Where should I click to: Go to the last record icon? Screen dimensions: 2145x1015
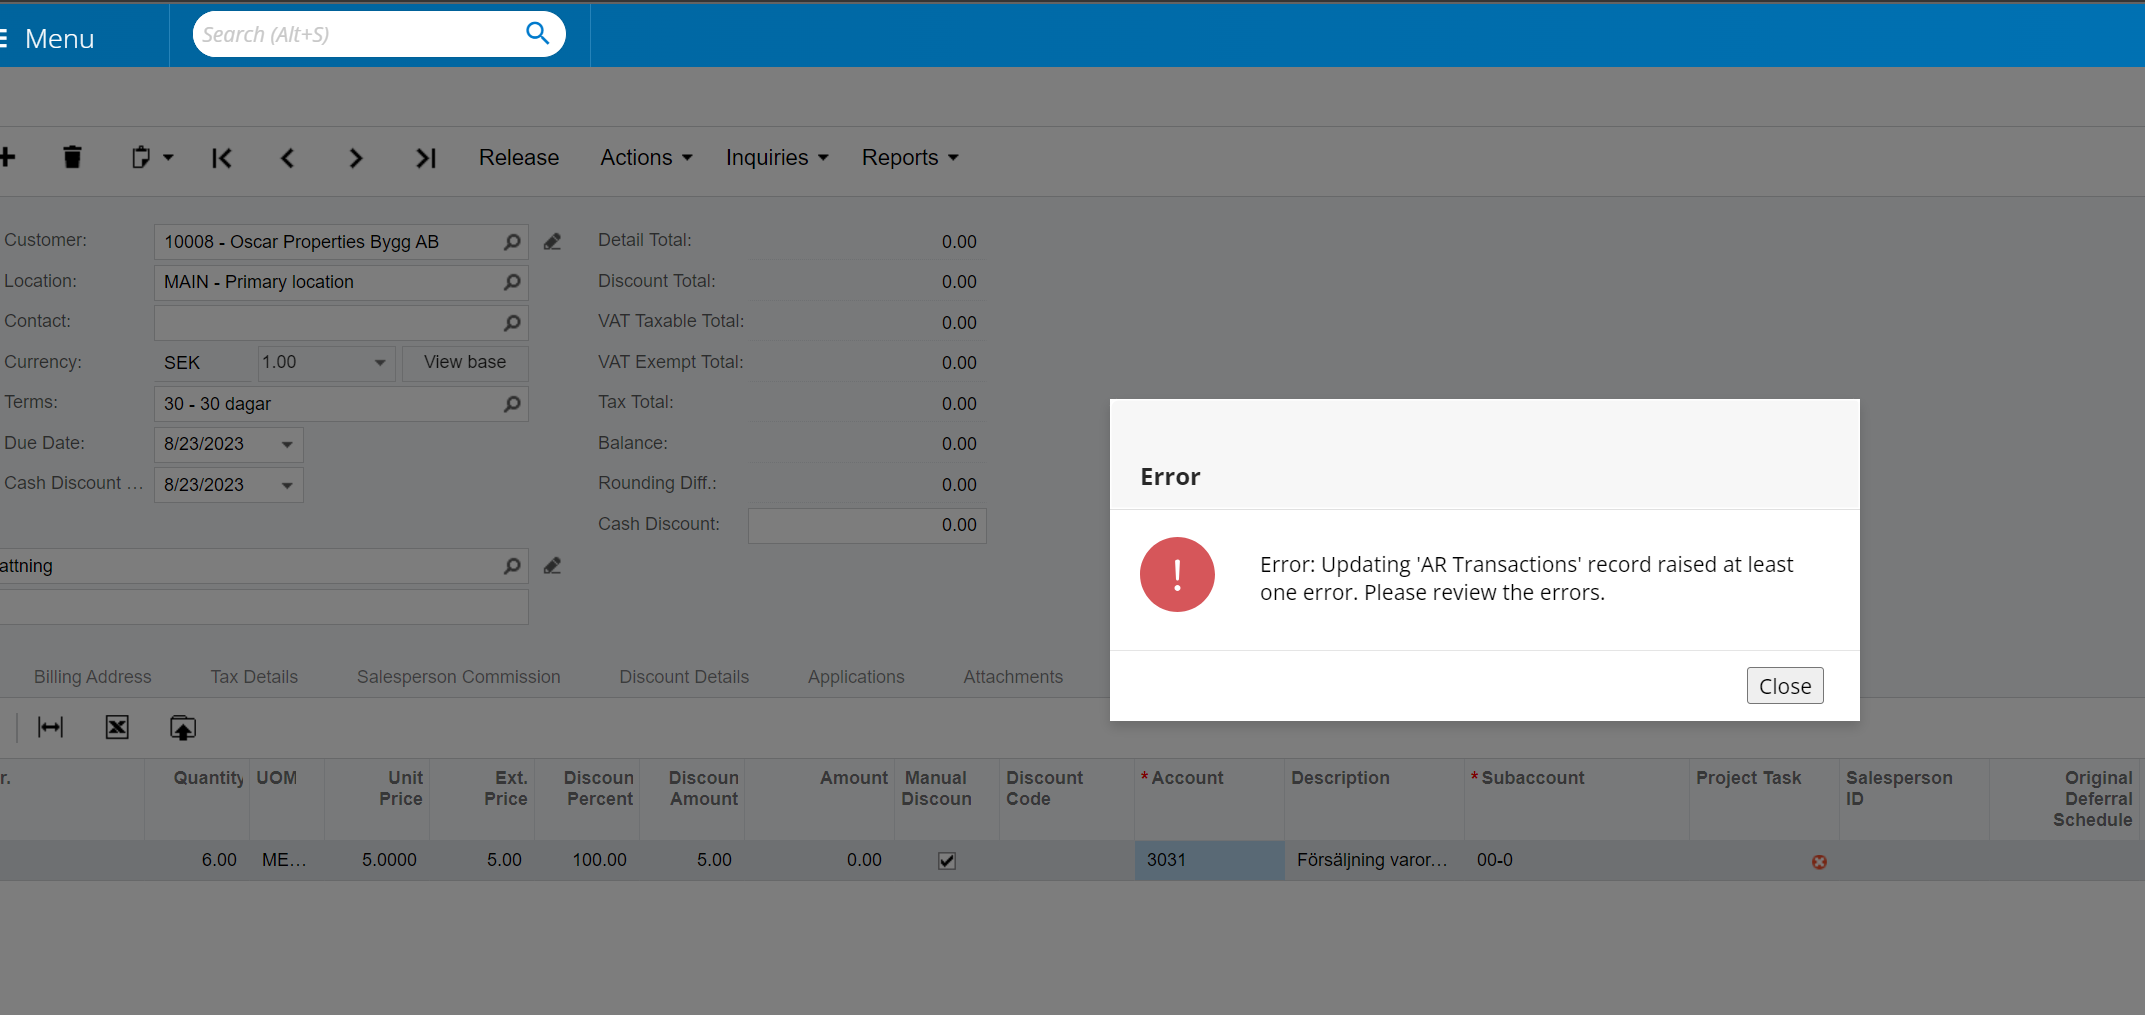point(425,158)
